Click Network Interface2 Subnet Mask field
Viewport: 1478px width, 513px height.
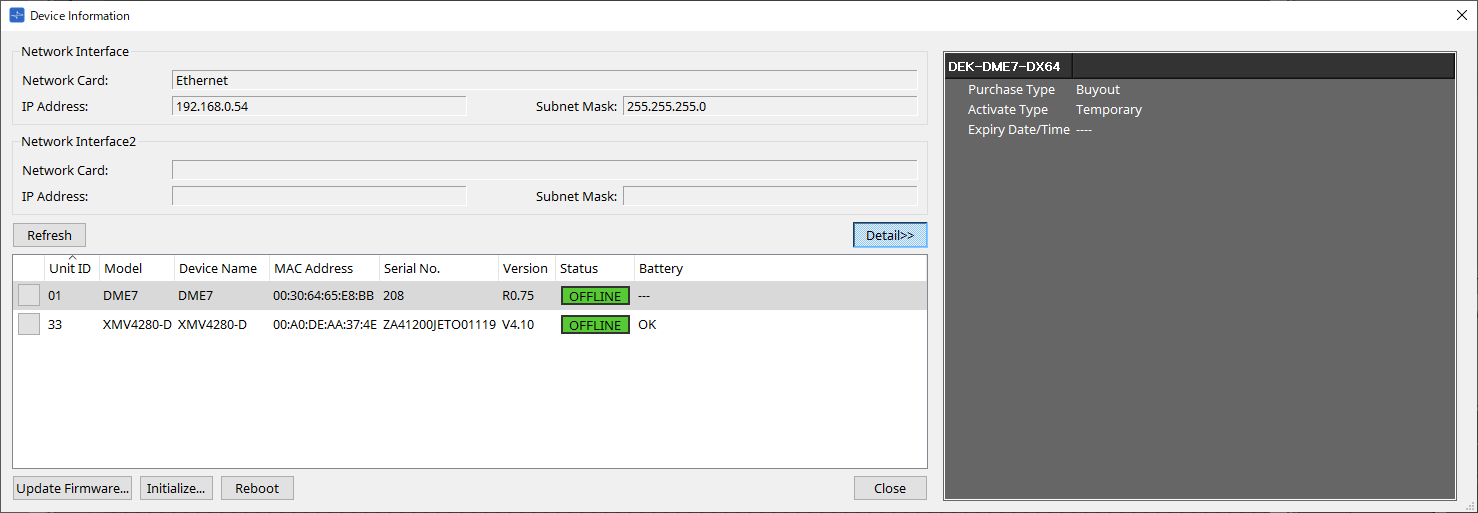point(770,196)
